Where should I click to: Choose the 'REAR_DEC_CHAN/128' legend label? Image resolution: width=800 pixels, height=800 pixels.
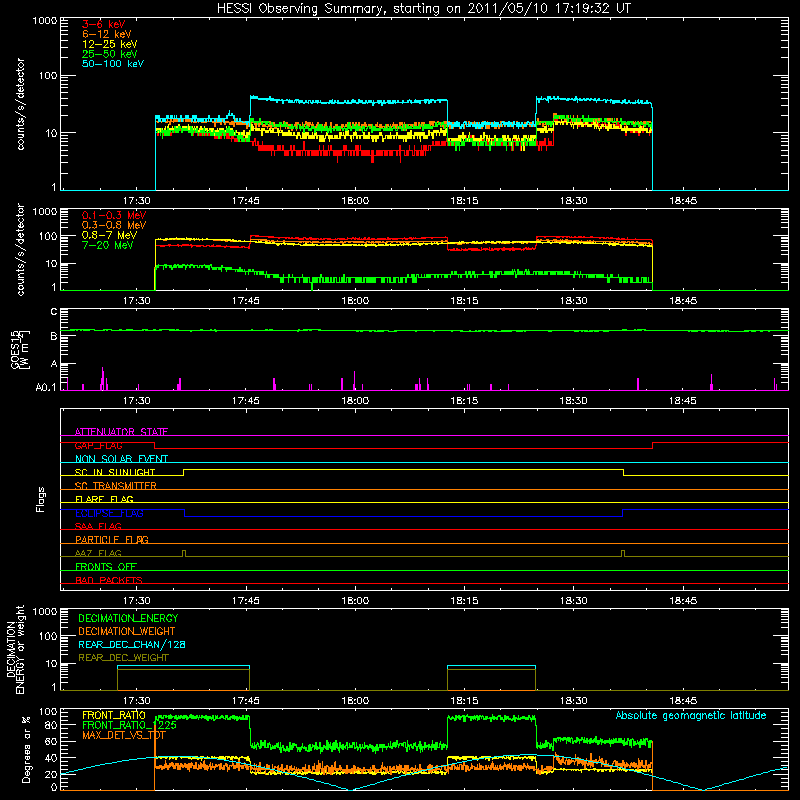(x=132, y=644)
